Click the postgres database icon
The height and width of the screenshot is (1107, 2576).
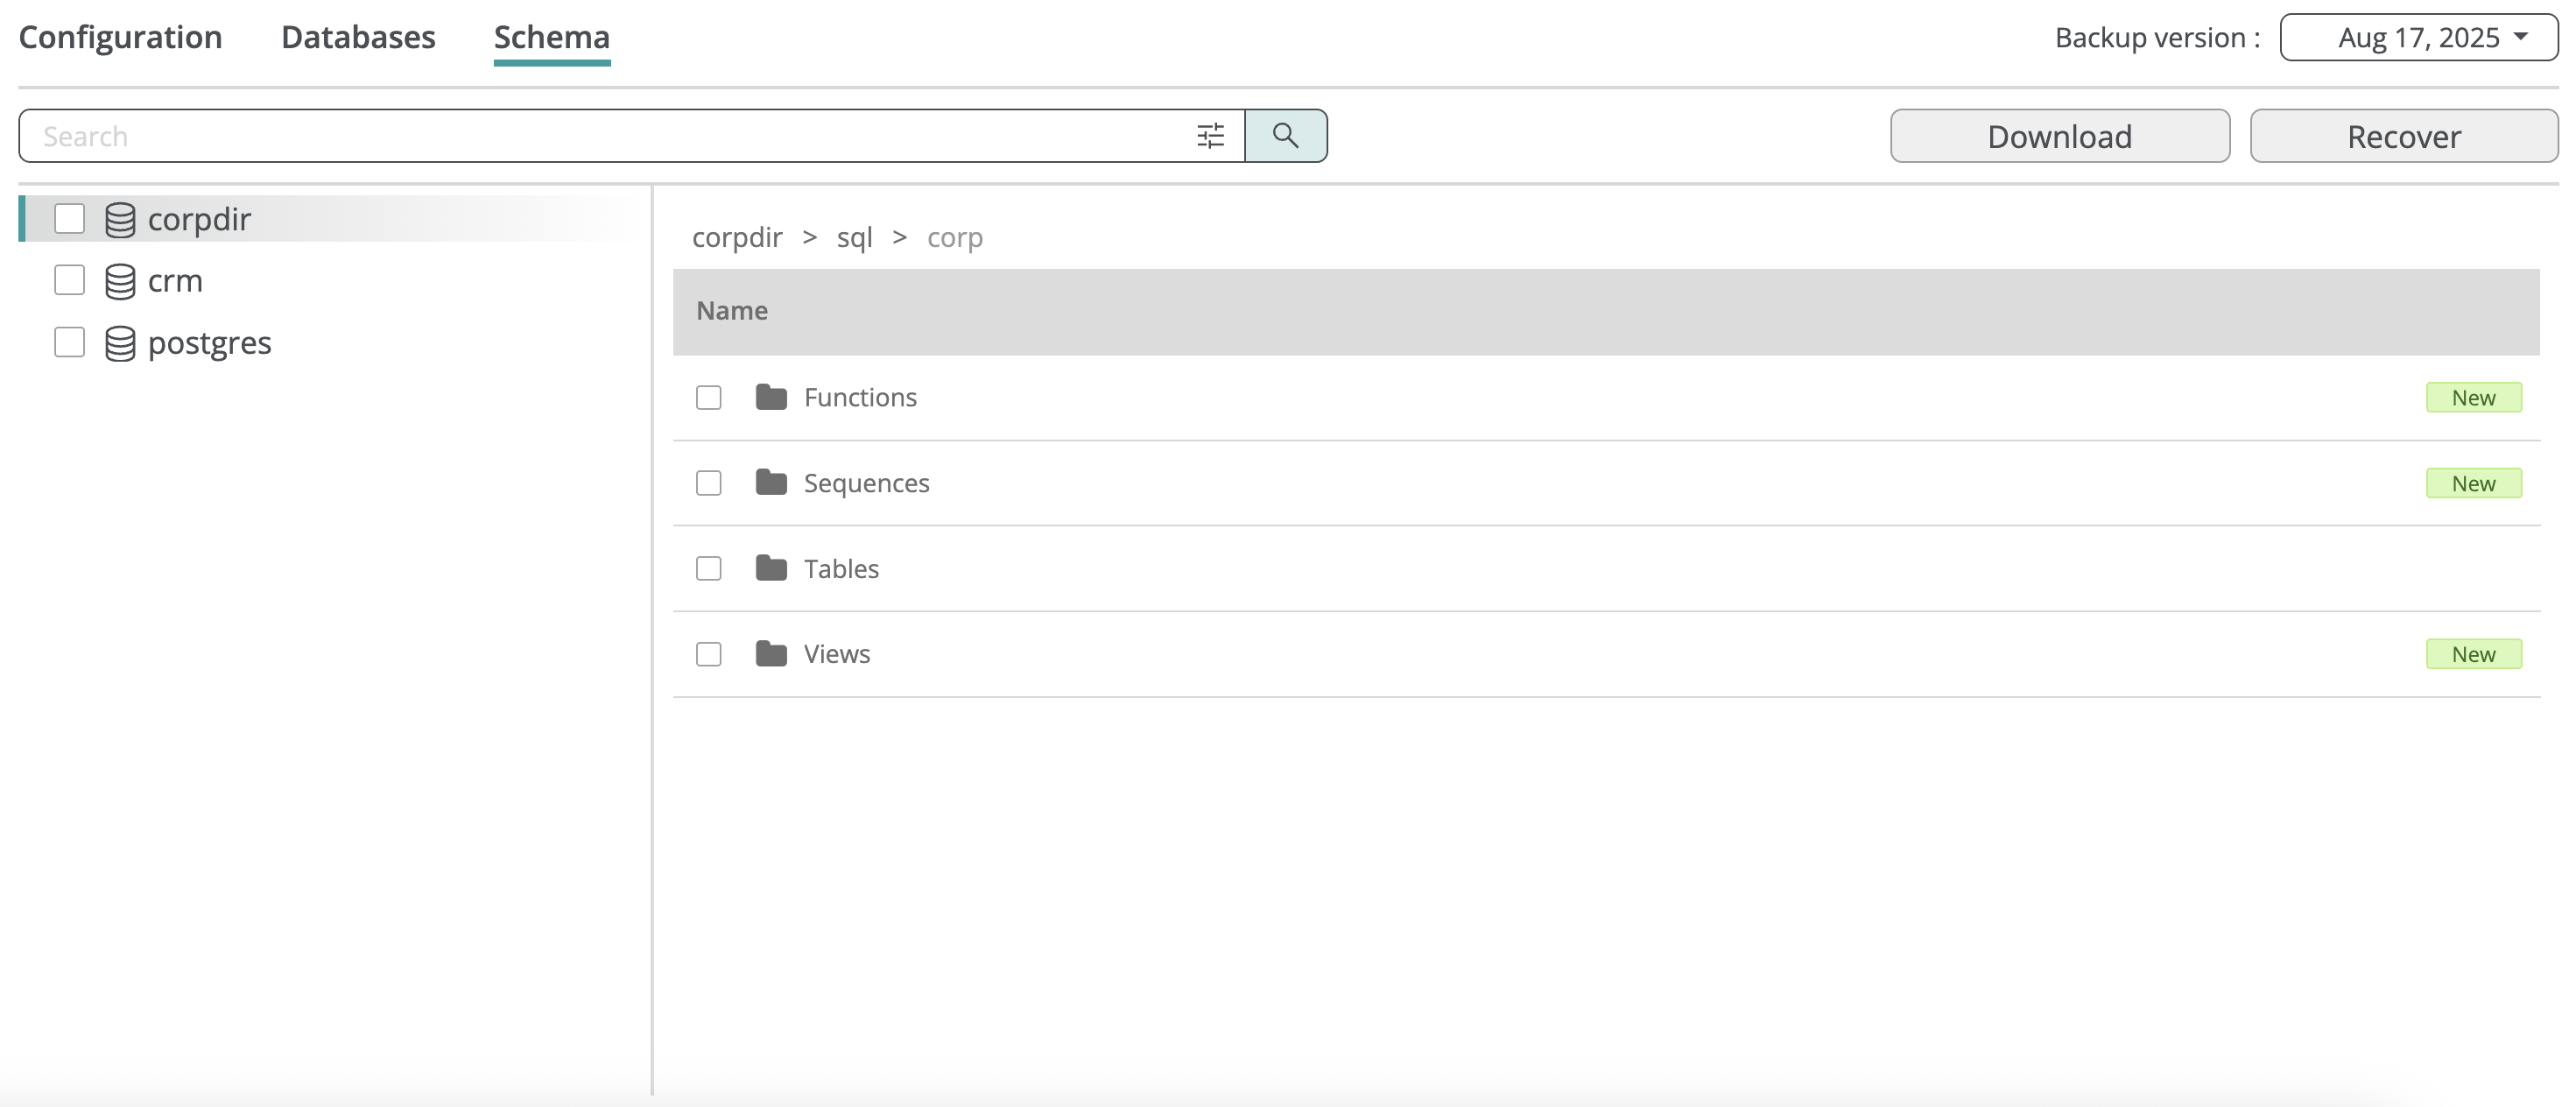point(120,343)
